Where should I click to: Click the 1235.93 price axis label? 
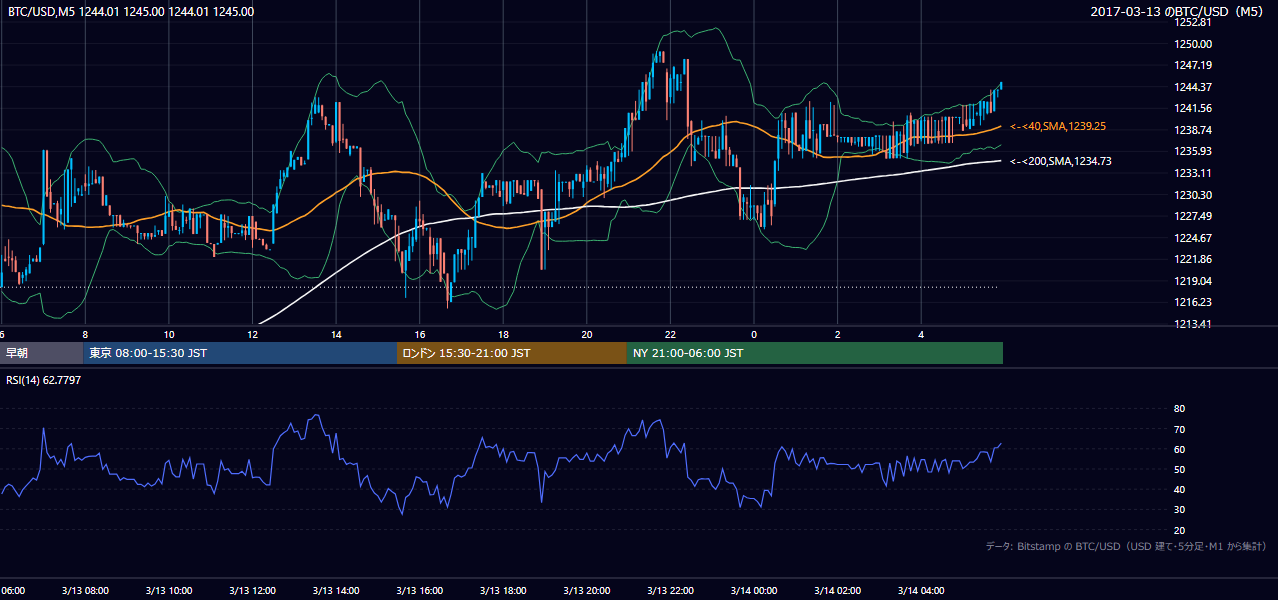point(1193,151)
